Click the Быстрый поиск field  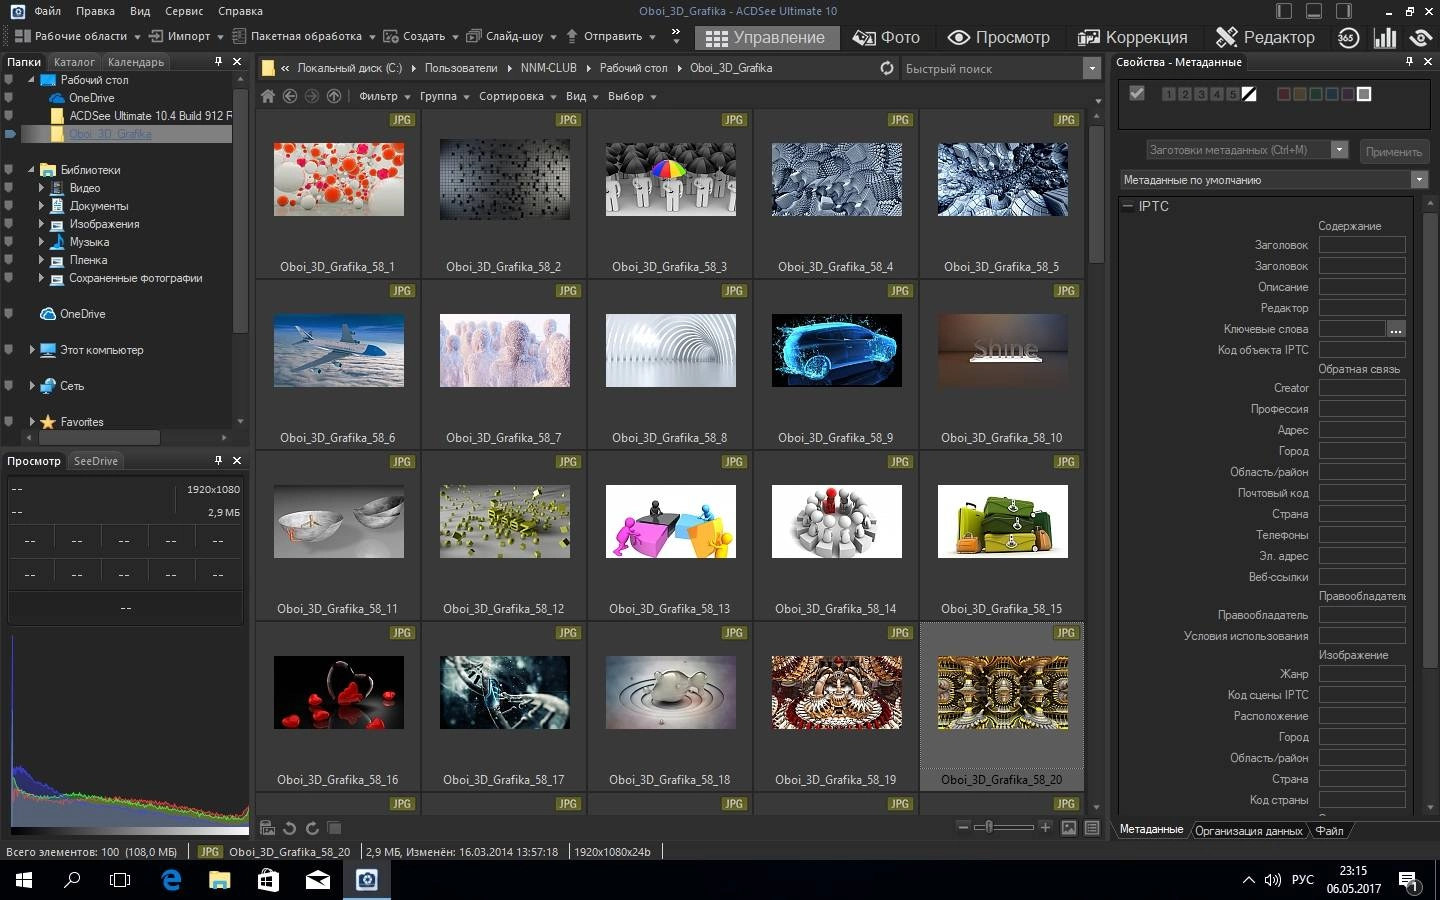coord(991,68)
